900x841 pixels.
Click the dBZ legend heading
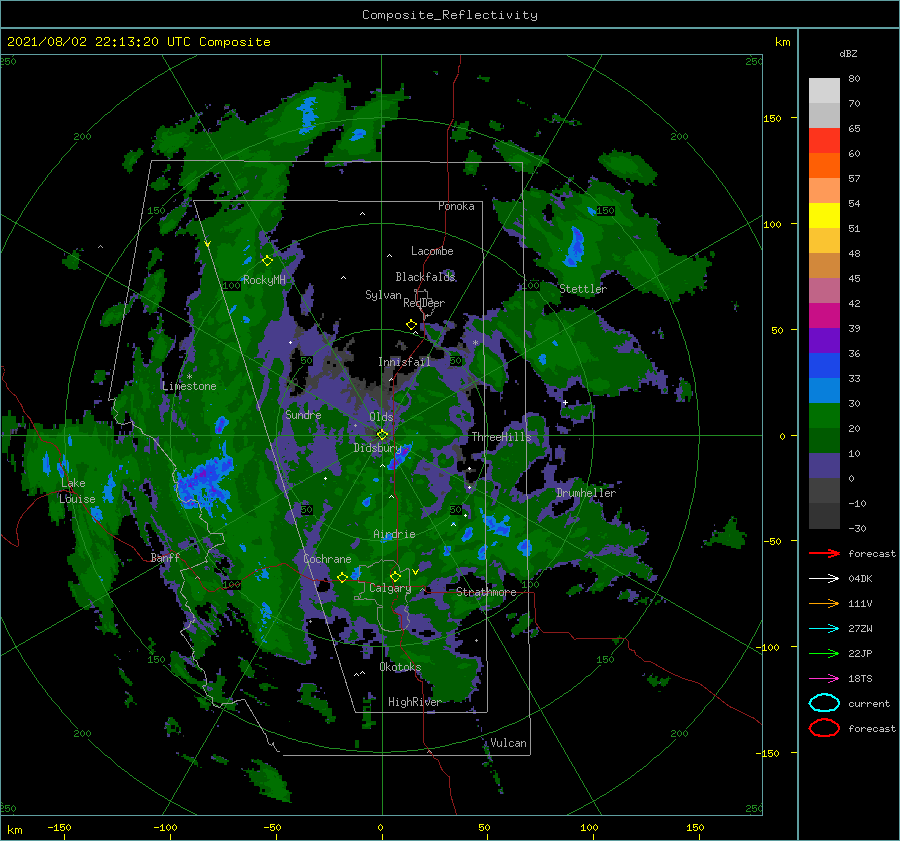click(848, 54)
